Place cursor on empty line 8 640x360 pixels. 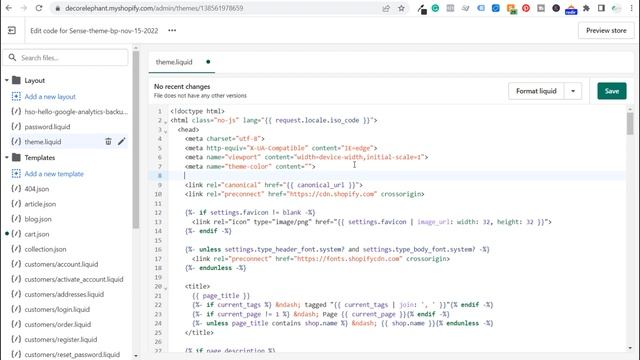(x=396, y=176)
